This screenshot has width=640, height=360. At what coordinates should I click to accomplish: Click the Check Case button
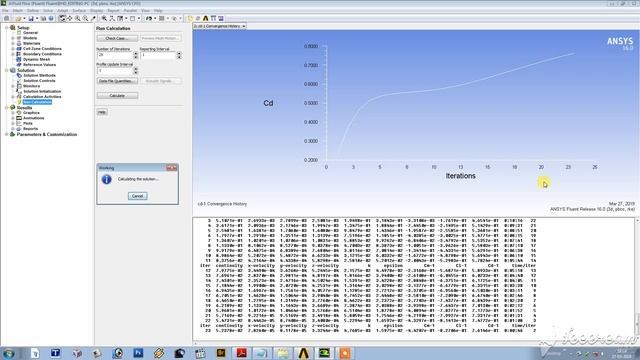point(117,38)
